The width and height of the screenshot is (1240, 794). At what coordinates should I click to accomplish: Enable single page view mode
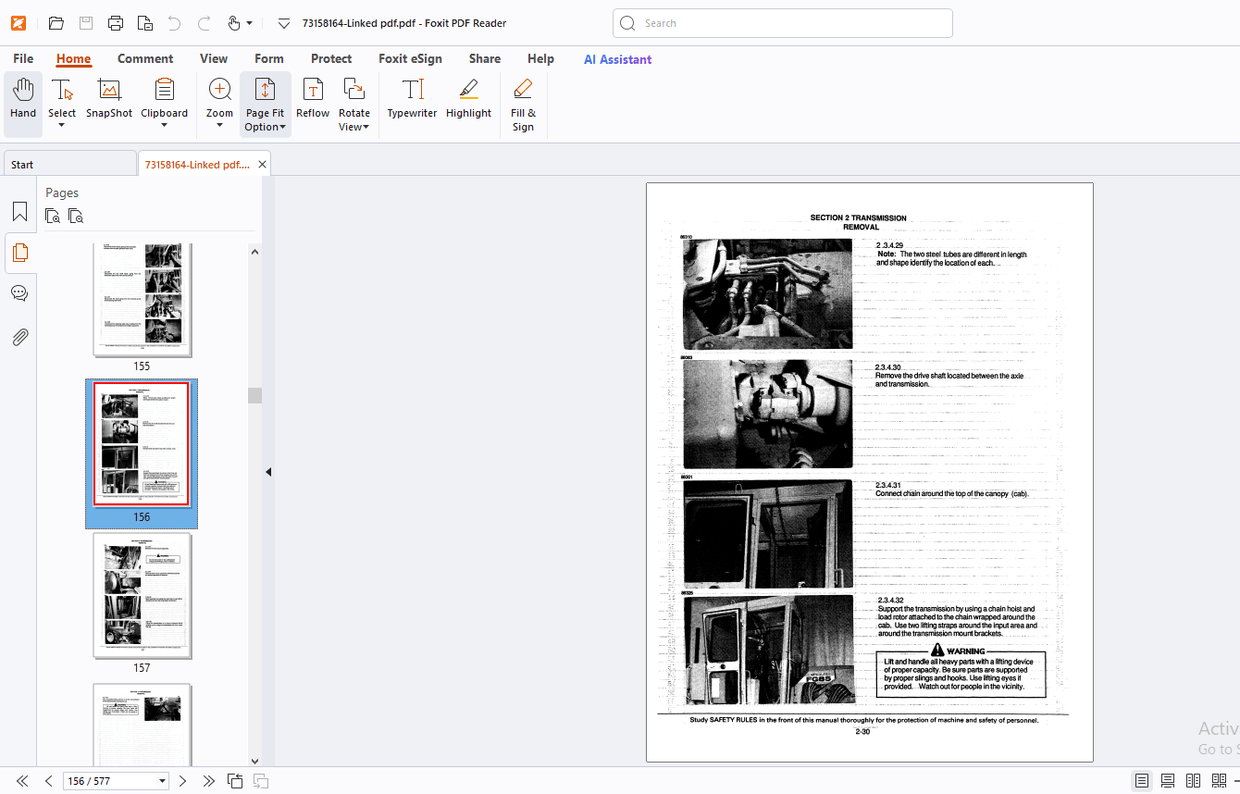(x=1141, y=781)
